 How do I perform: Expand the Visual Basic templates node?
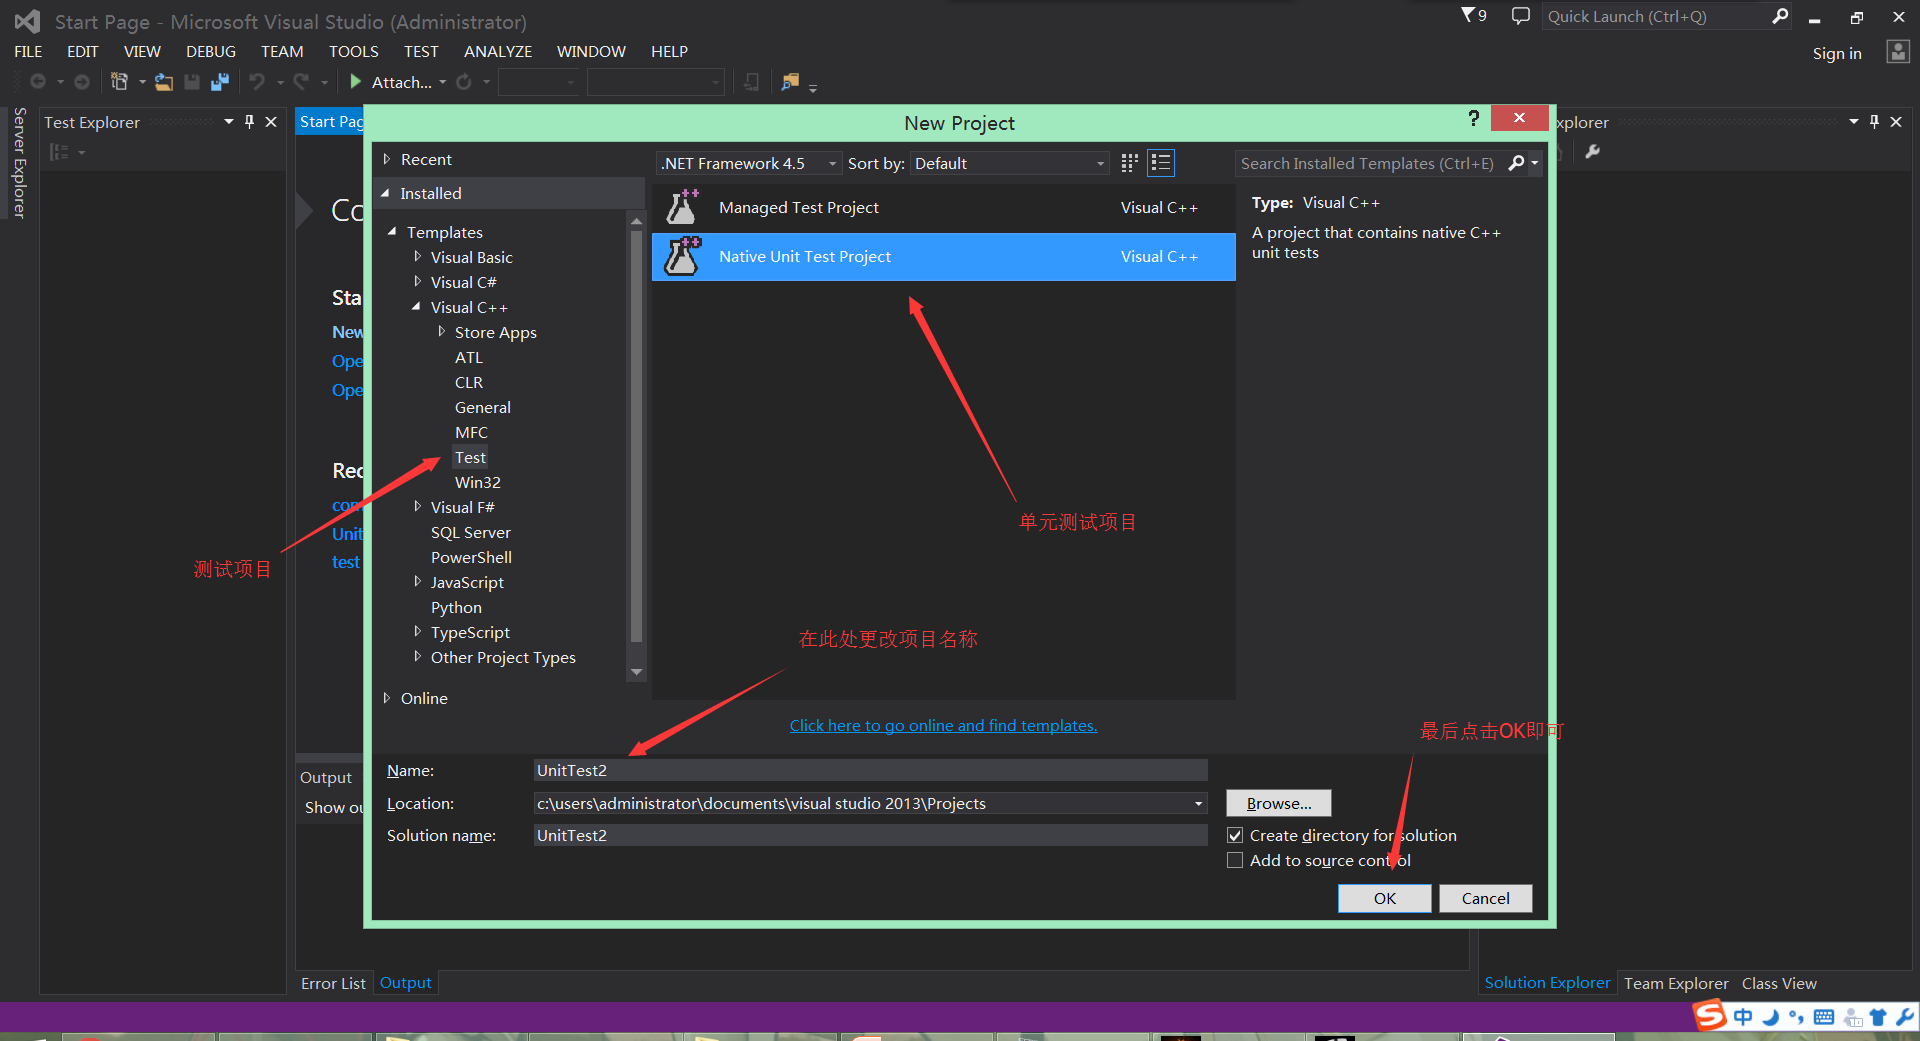pos(417,257)
